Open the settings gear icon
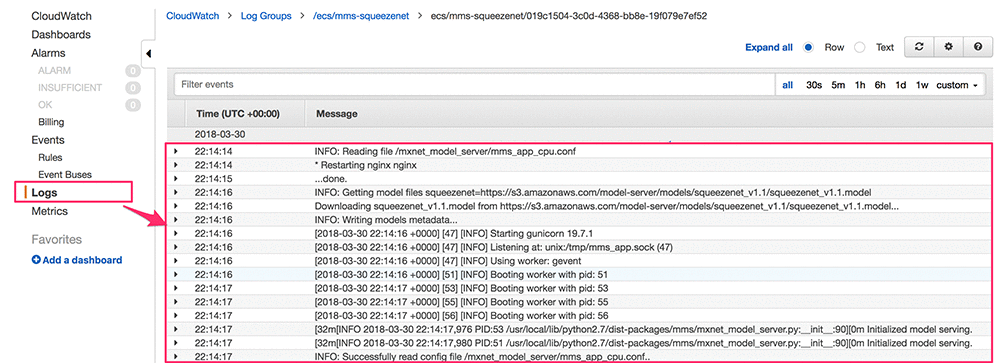 [948, 47]
